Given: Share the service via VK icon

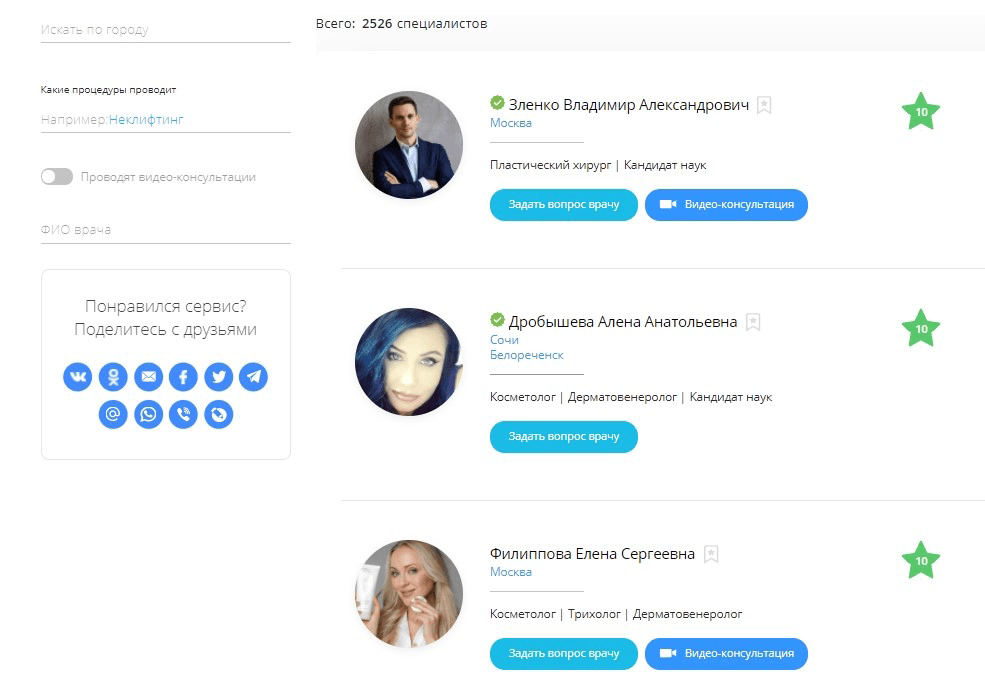Looking at the screenshot, I should pyautogui.click(x=78, y=377).
